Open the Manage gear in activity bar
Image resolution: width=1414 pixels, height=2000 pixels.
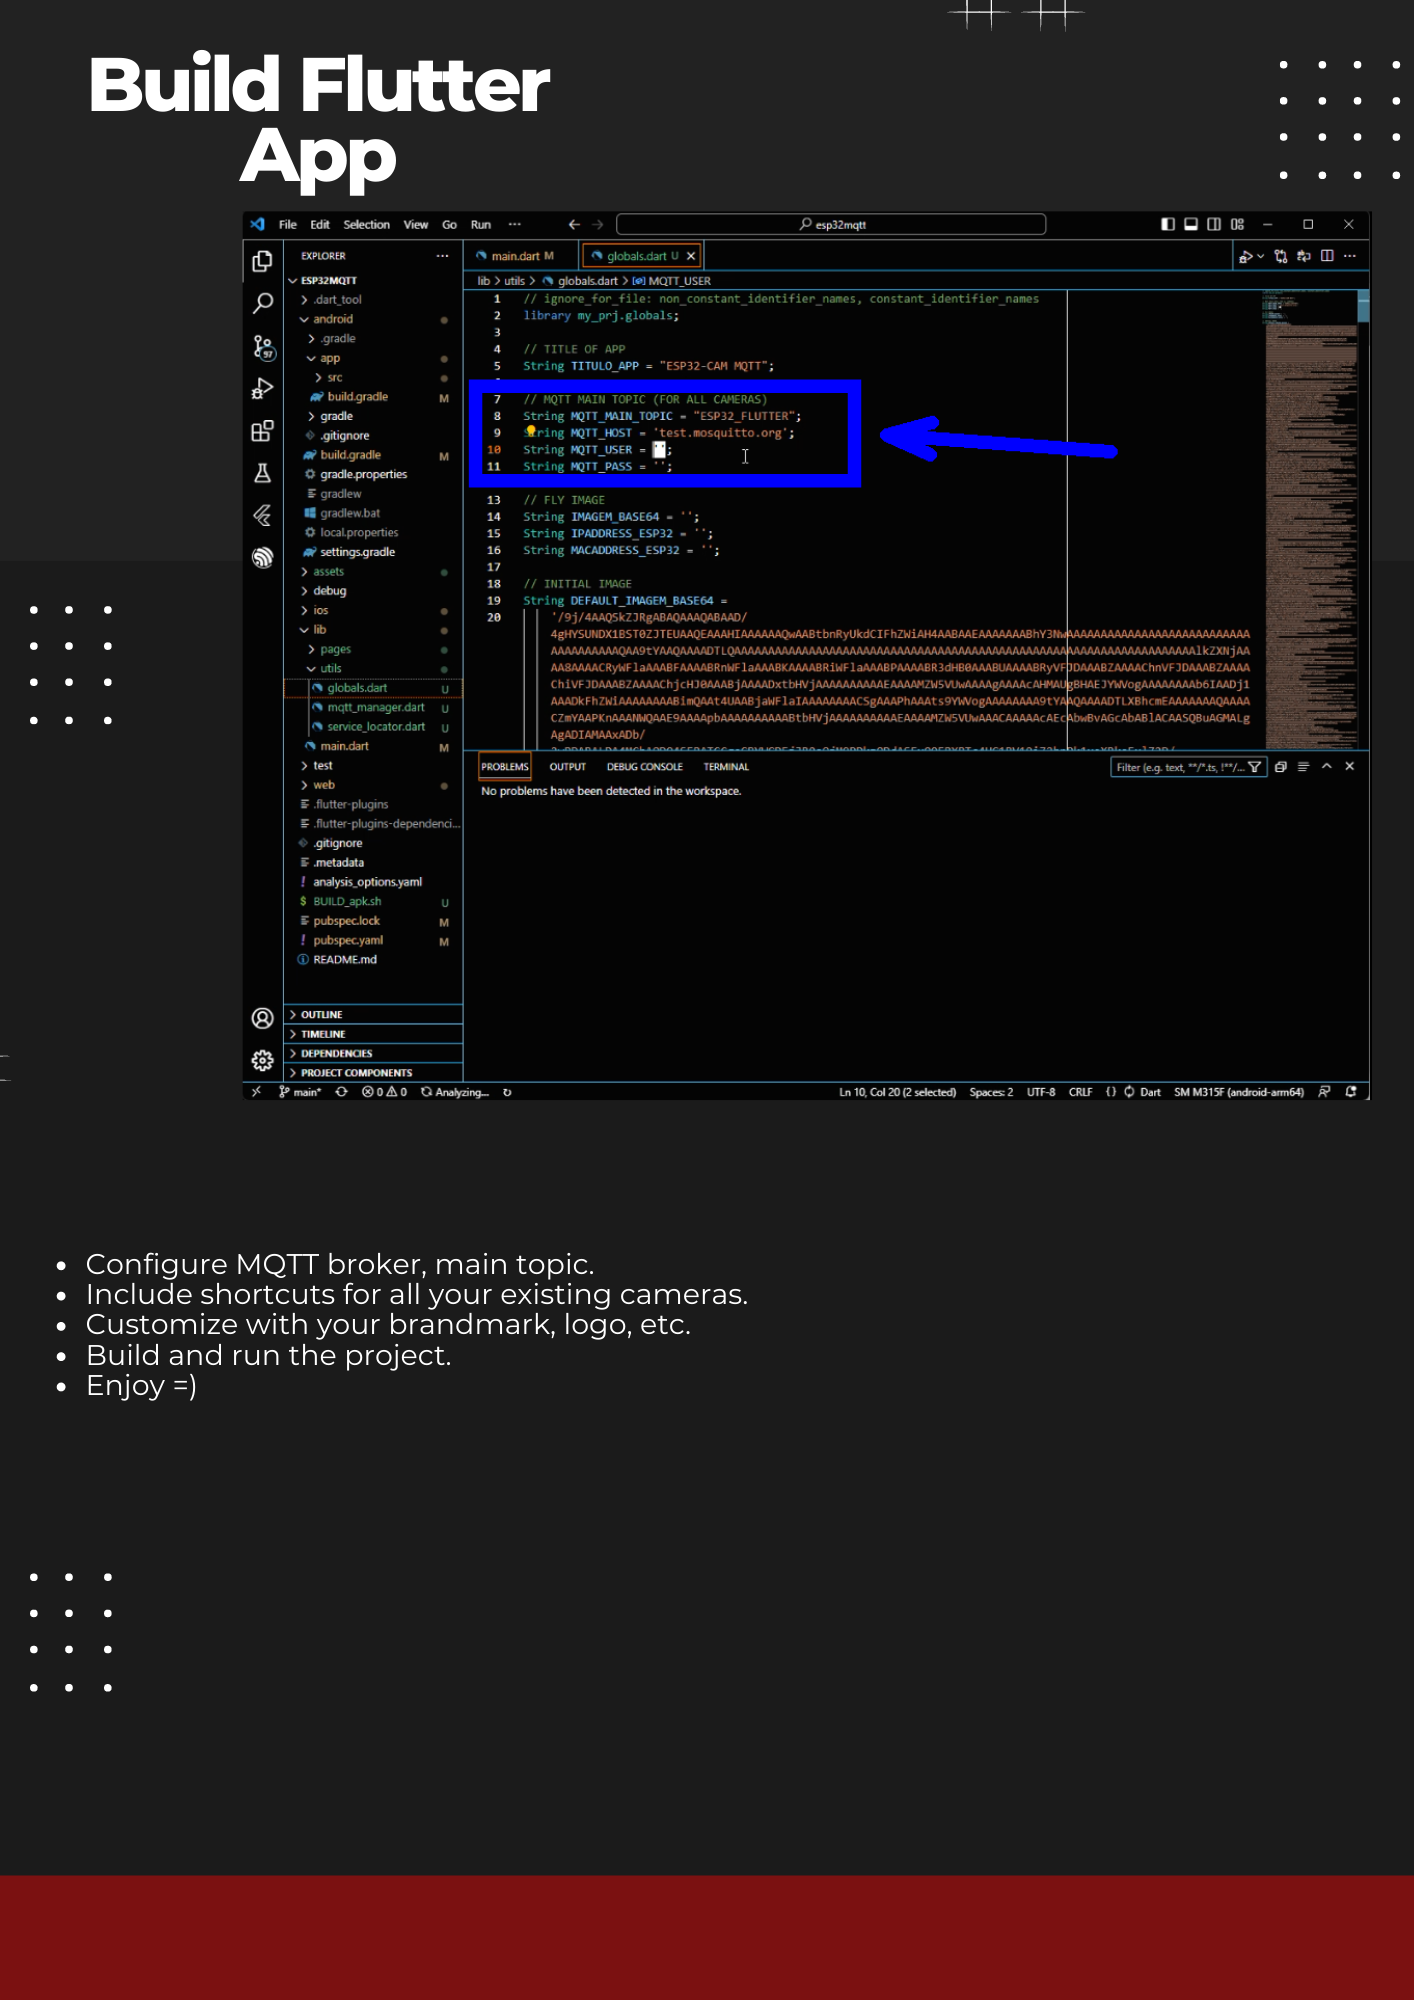[x=262, y=1060]
